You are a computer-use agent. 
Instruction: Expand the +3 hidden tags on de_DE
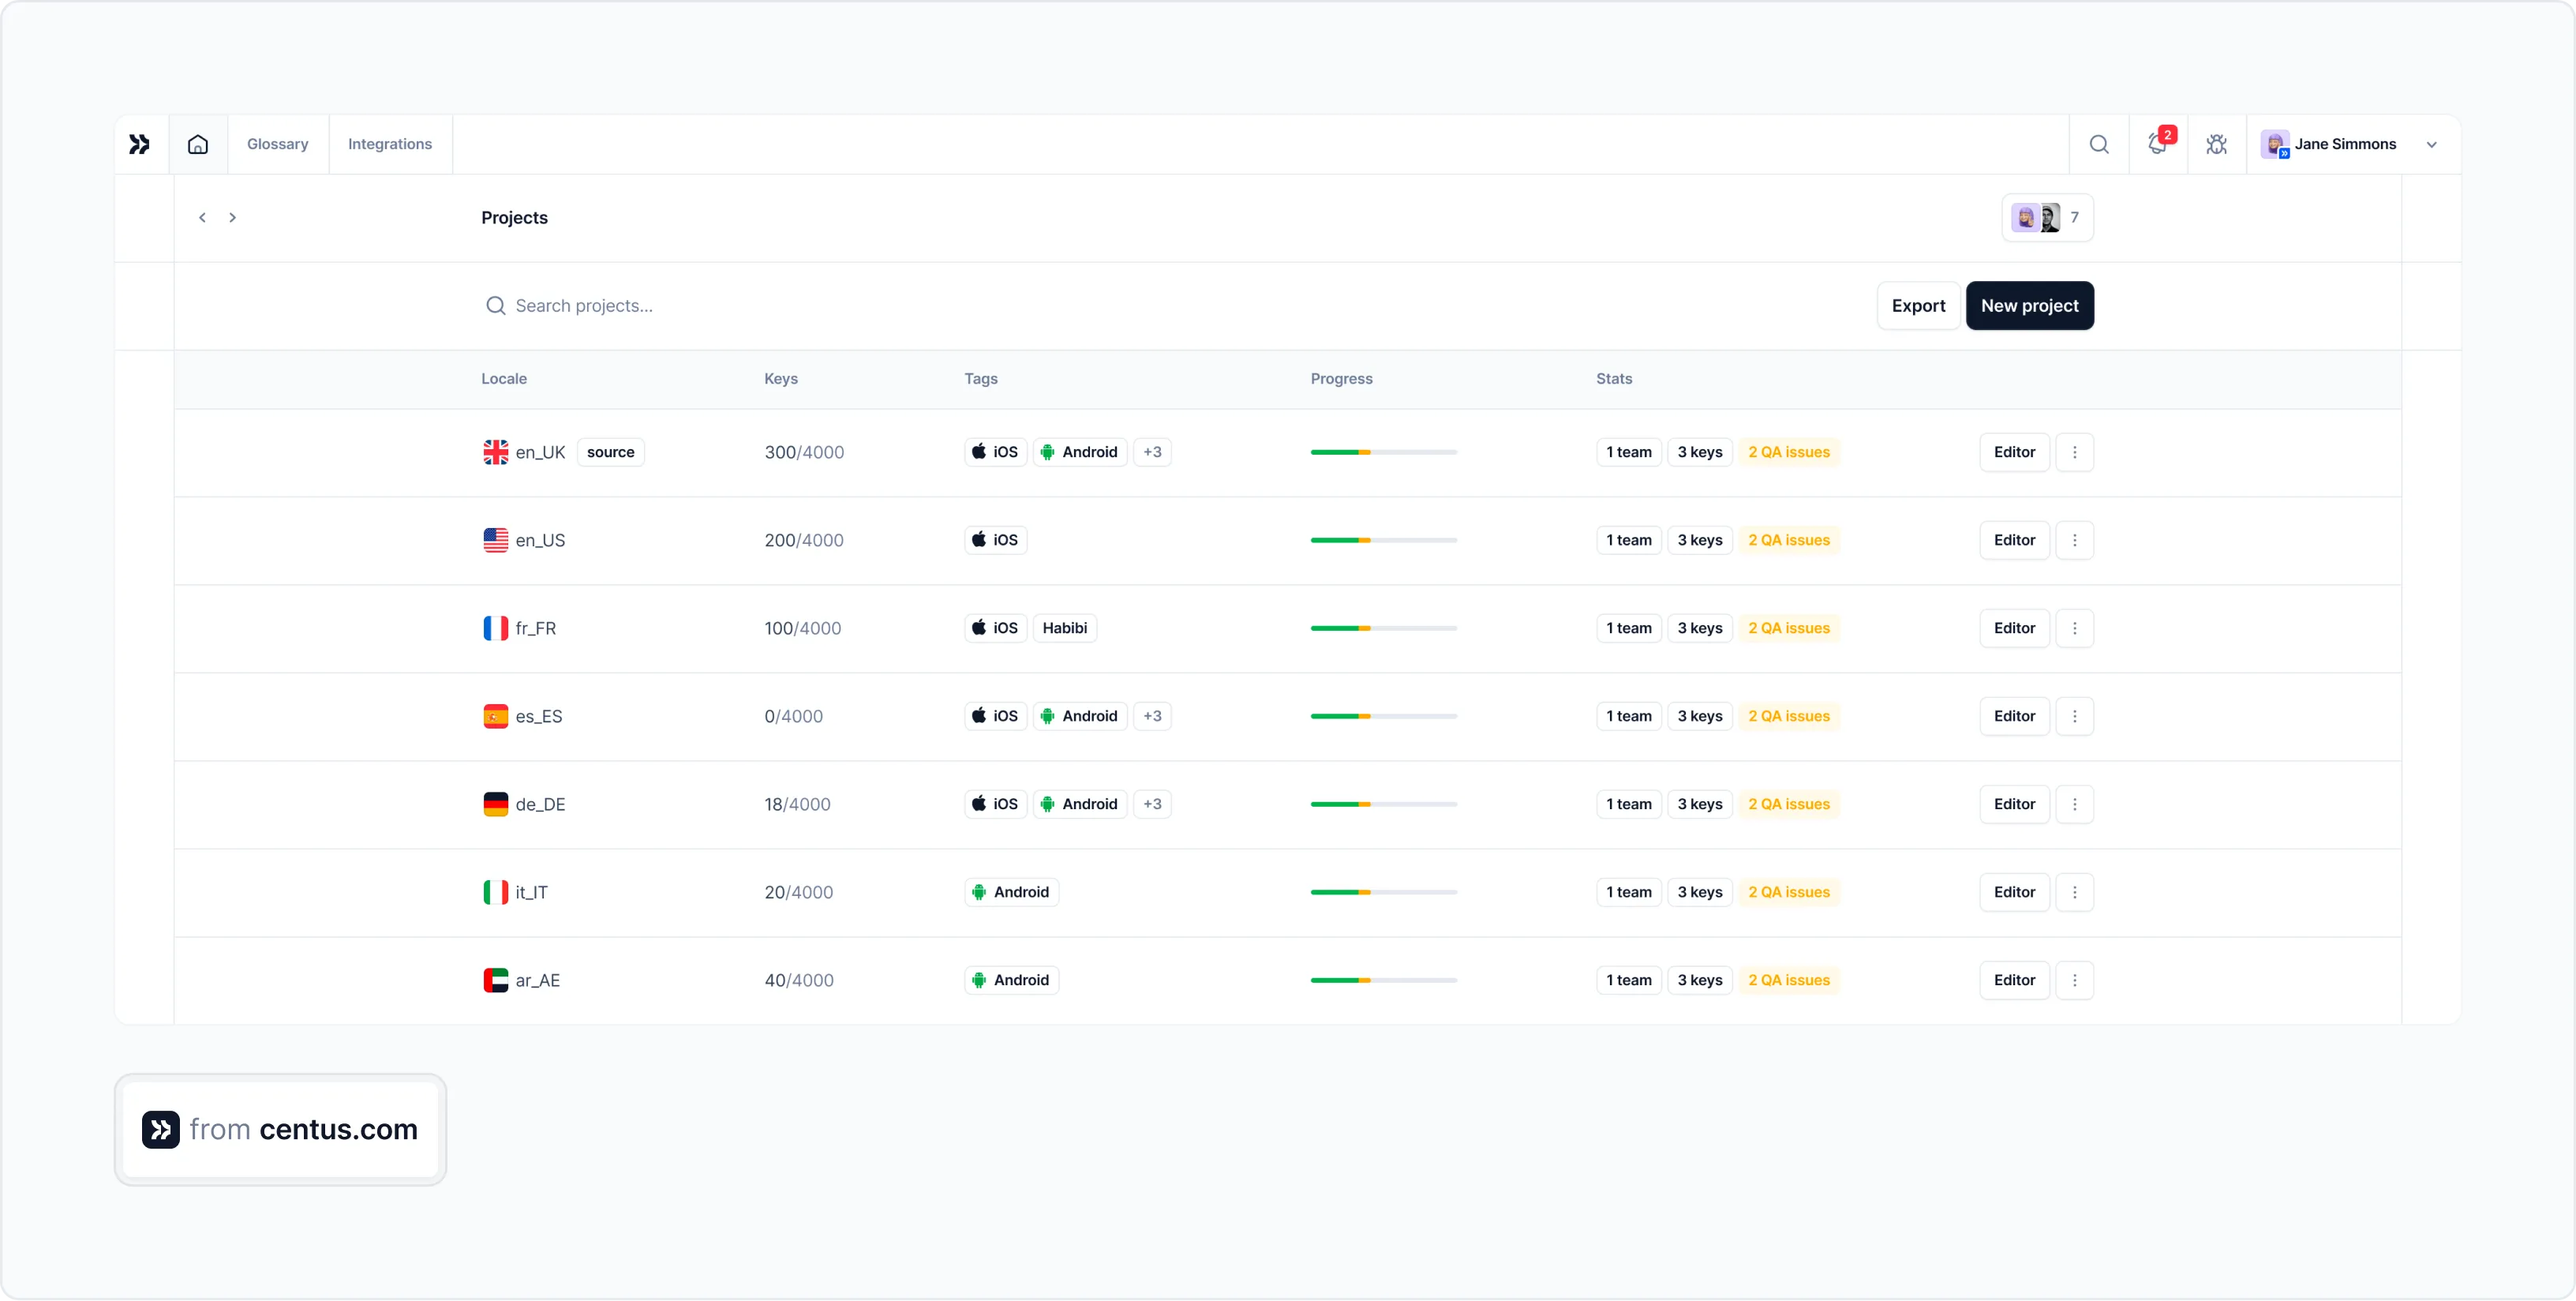click(x=1151, y=803)
